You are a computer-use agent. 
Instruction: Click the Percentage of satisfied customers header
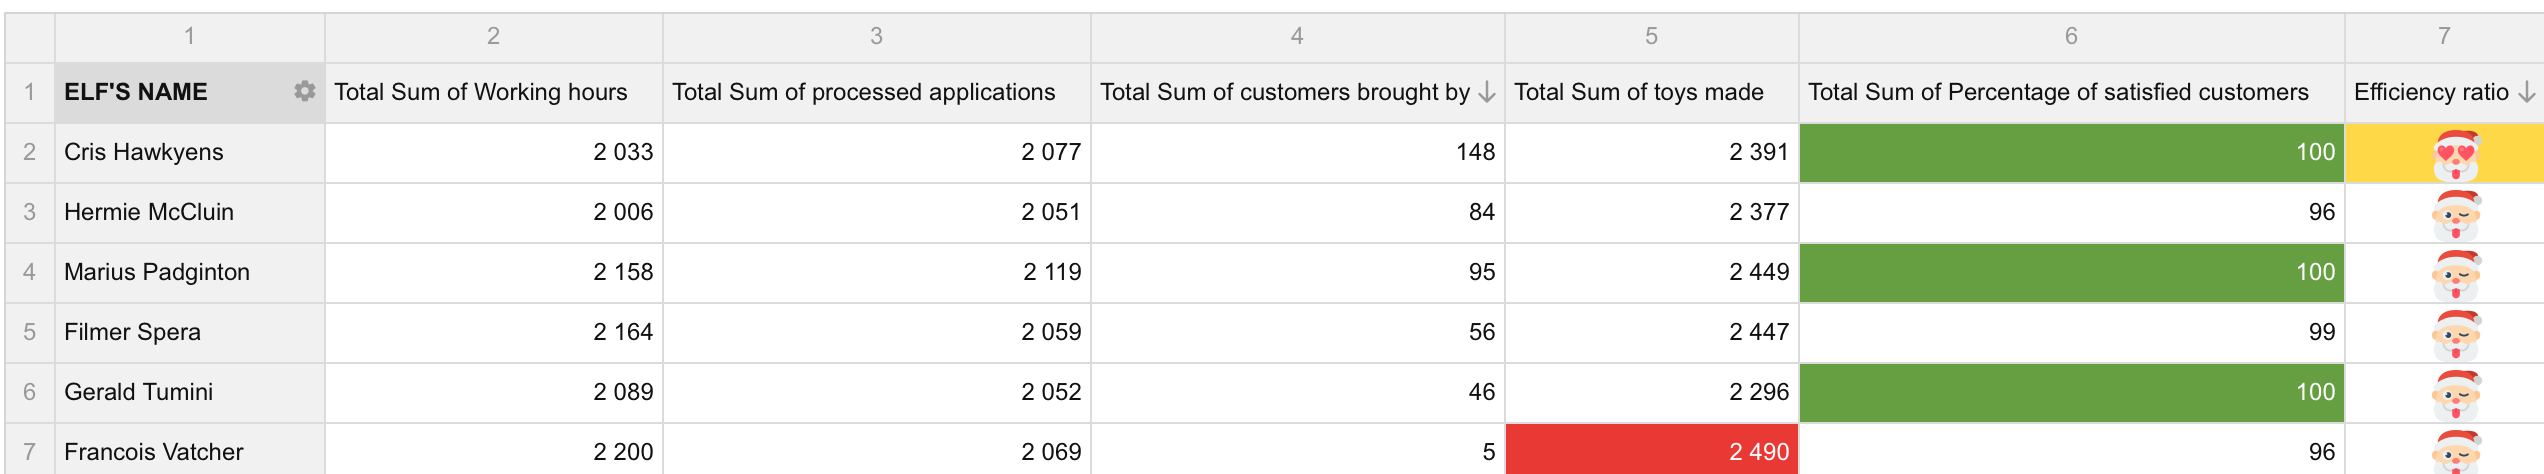[x=2059, y=92]
